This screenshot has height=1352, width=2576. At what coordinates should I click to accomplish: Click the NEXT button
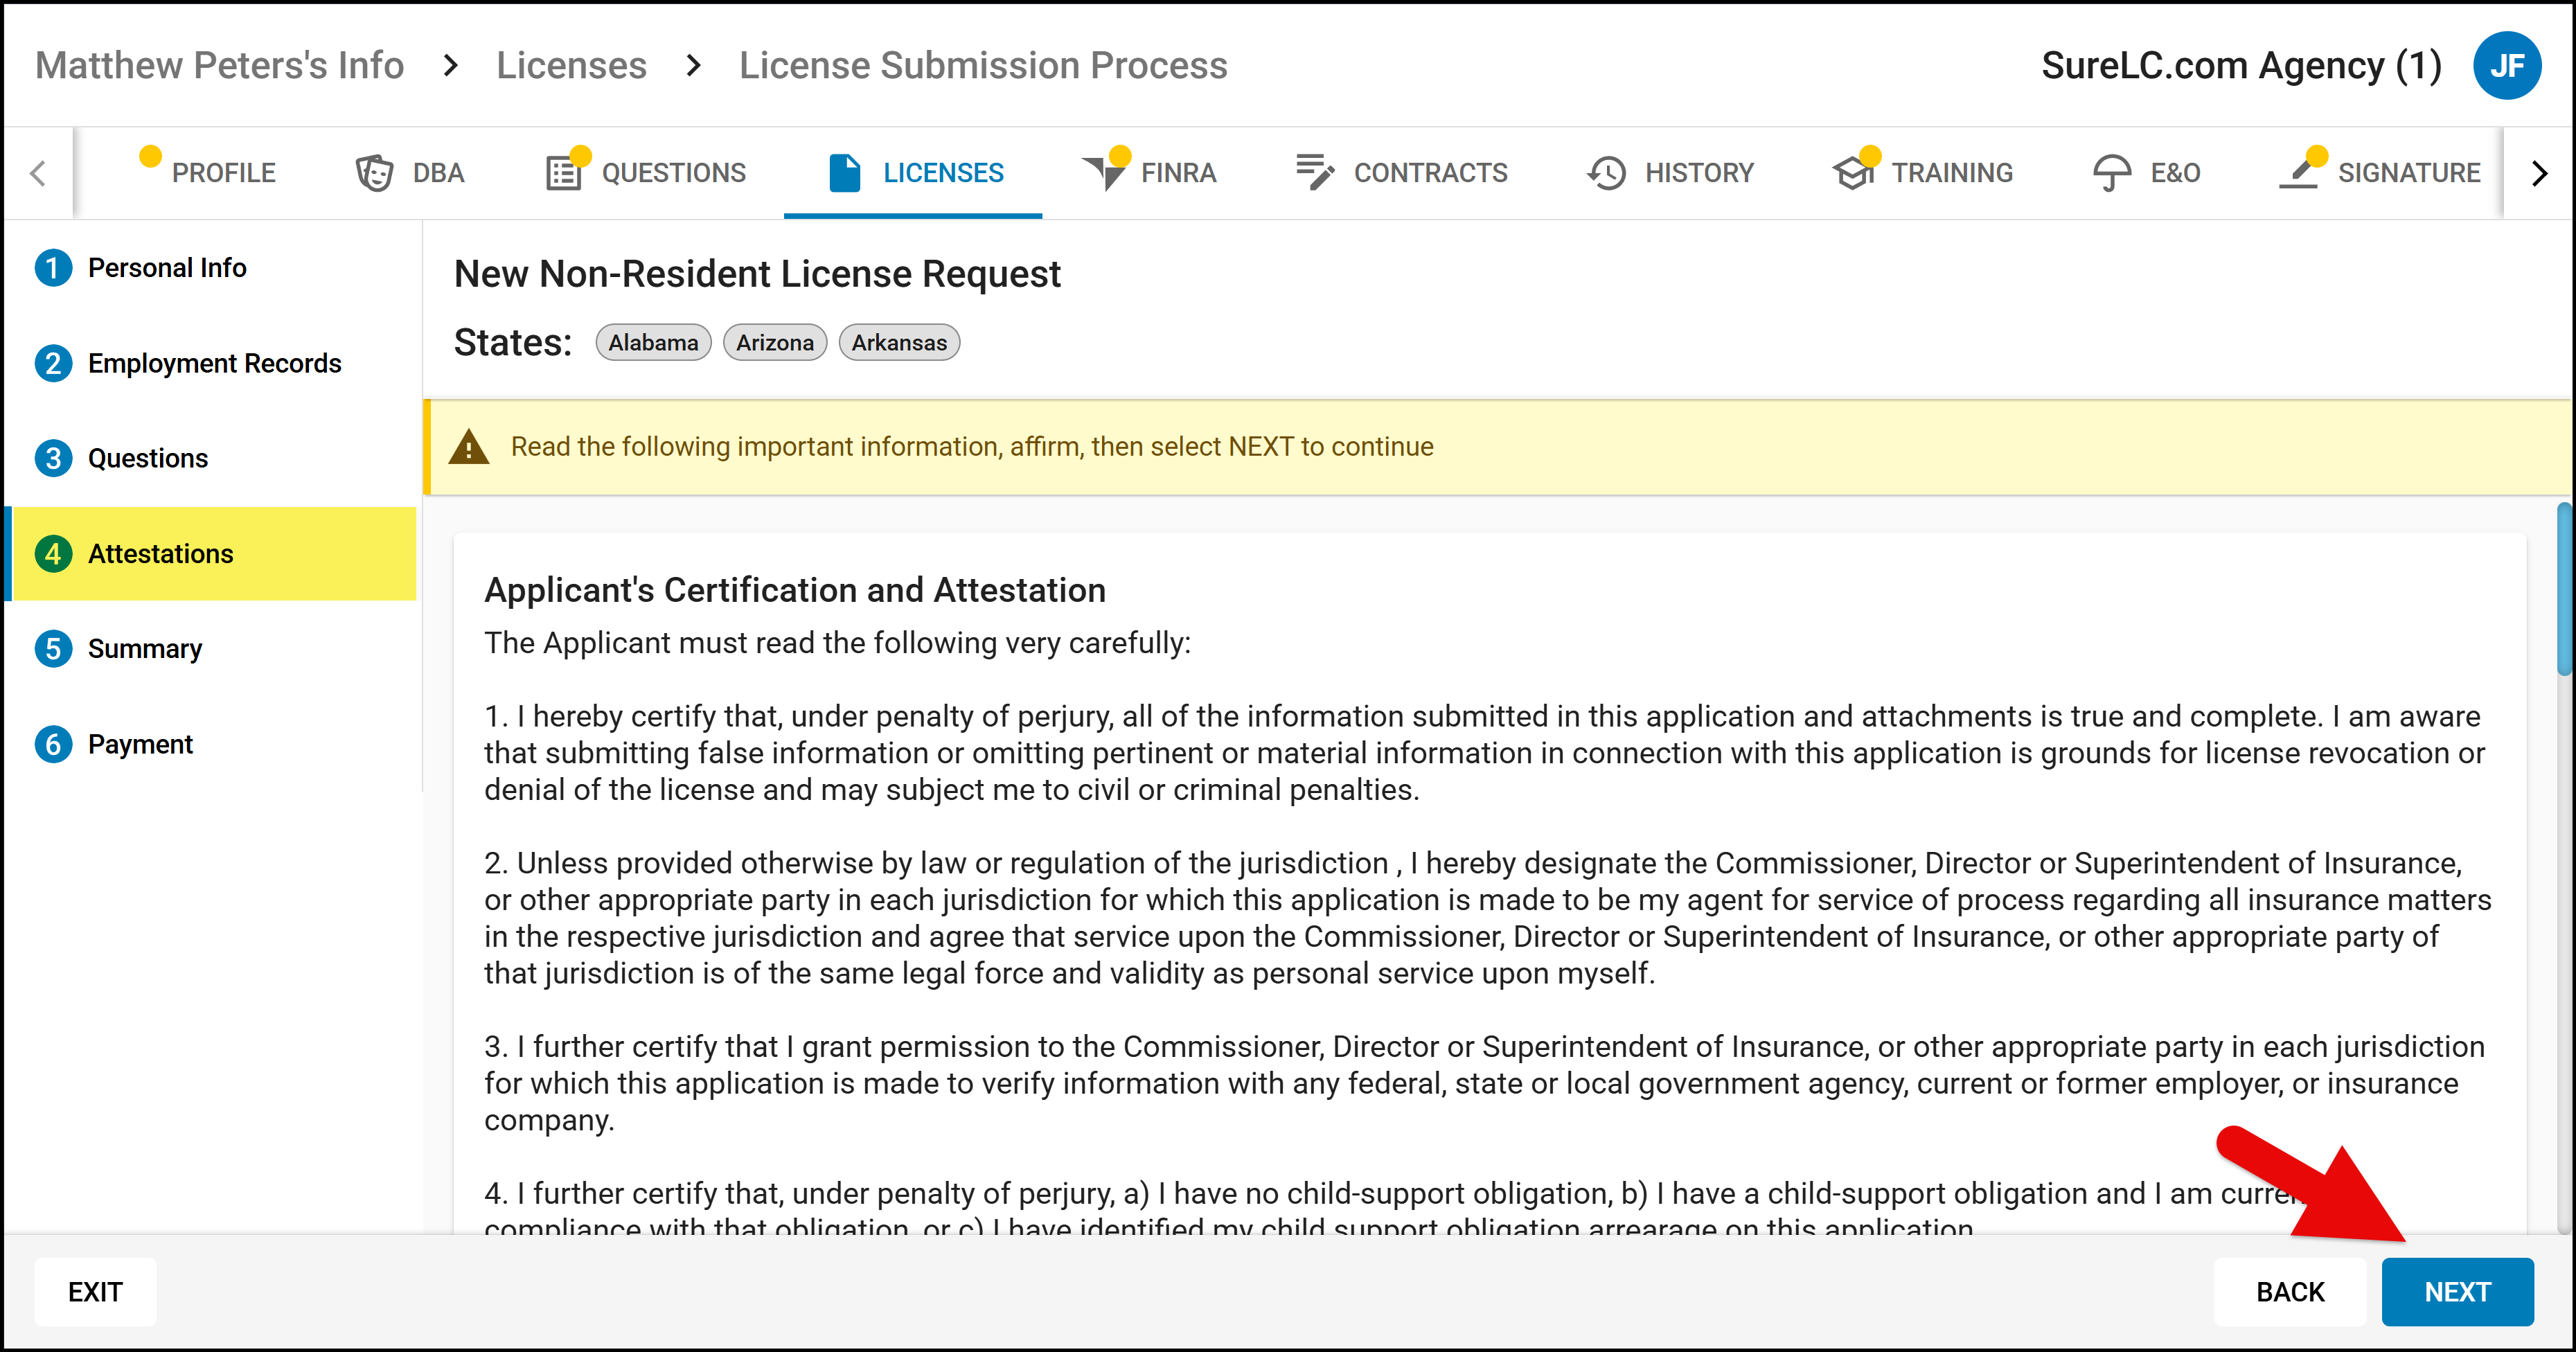pyautogui.click(x=2457, y=1292)
